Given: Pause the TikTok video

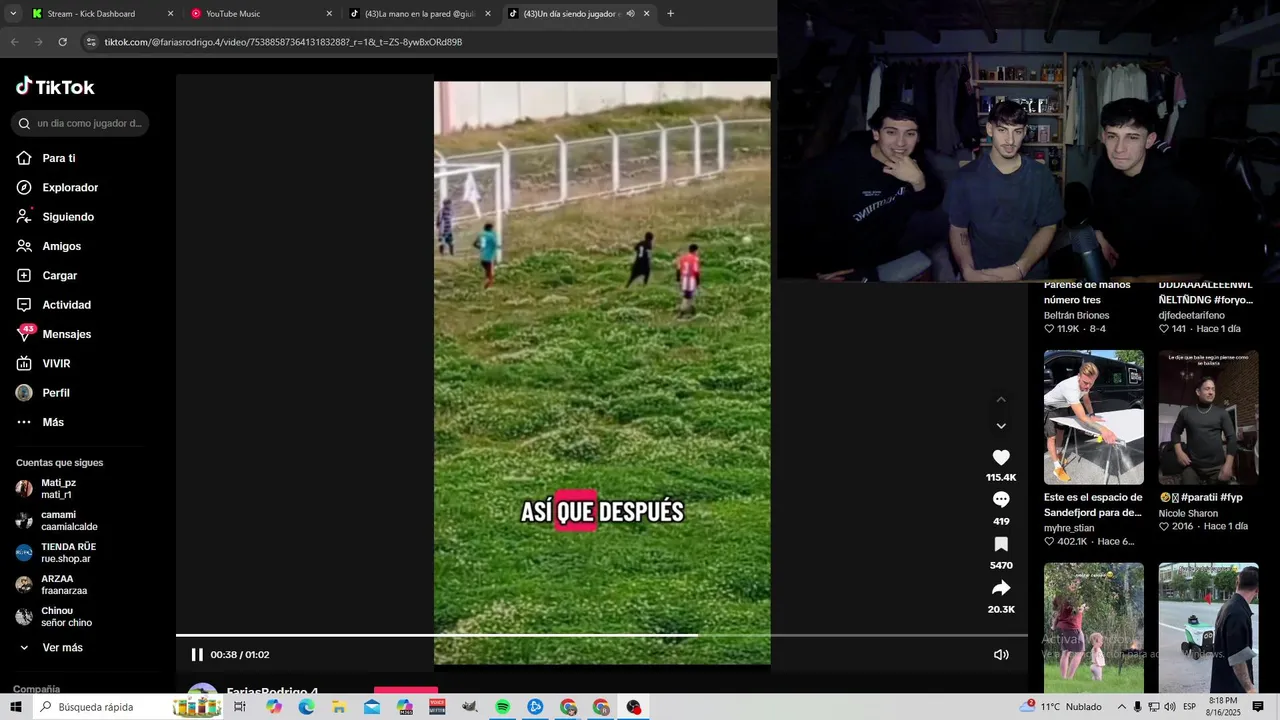Looking at the screenshot, I should [197, 655].
